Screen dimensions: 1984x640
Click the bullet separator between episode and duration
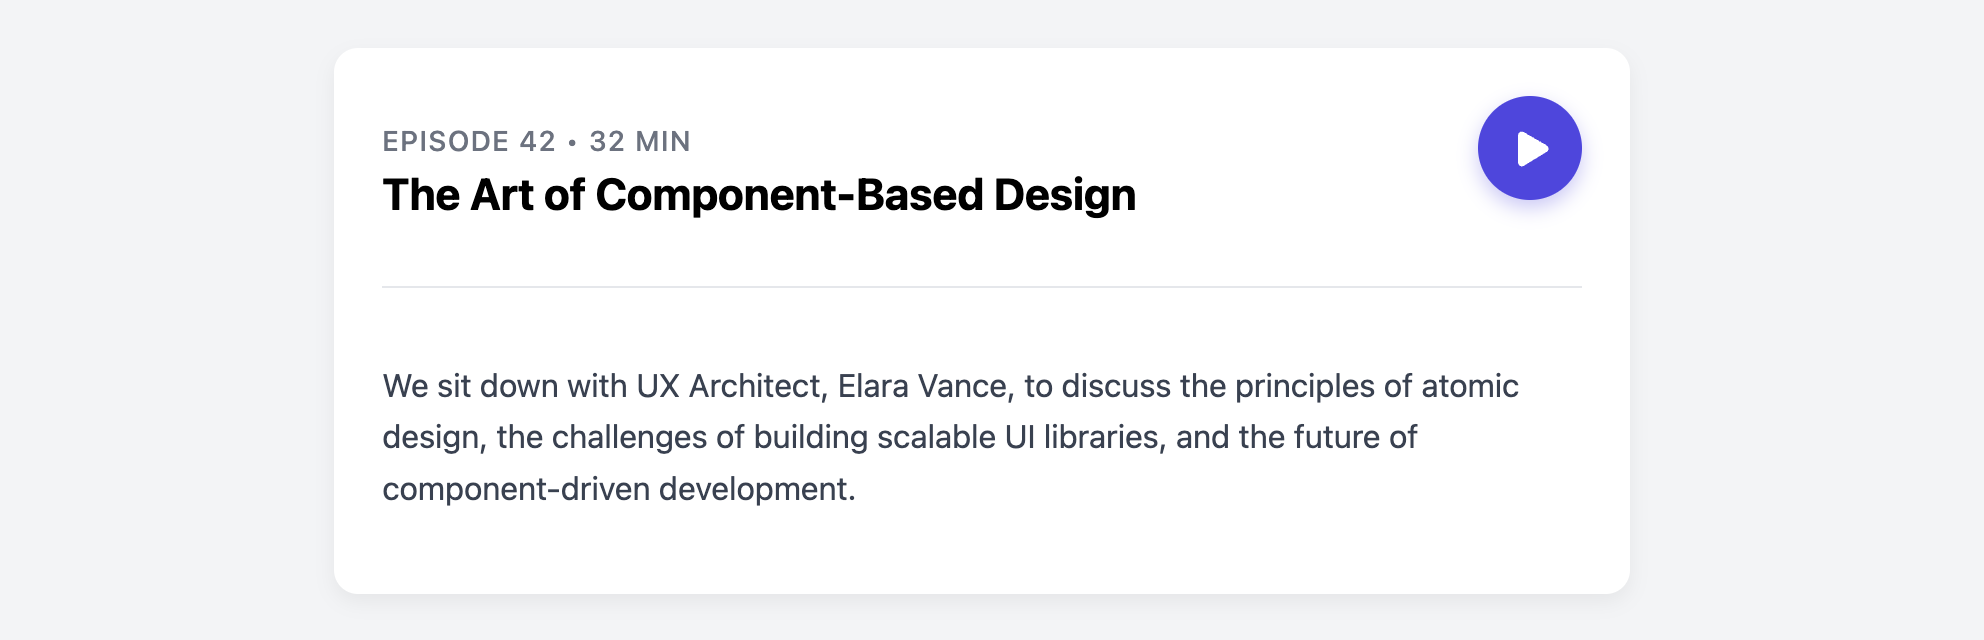tap(572, 142)
